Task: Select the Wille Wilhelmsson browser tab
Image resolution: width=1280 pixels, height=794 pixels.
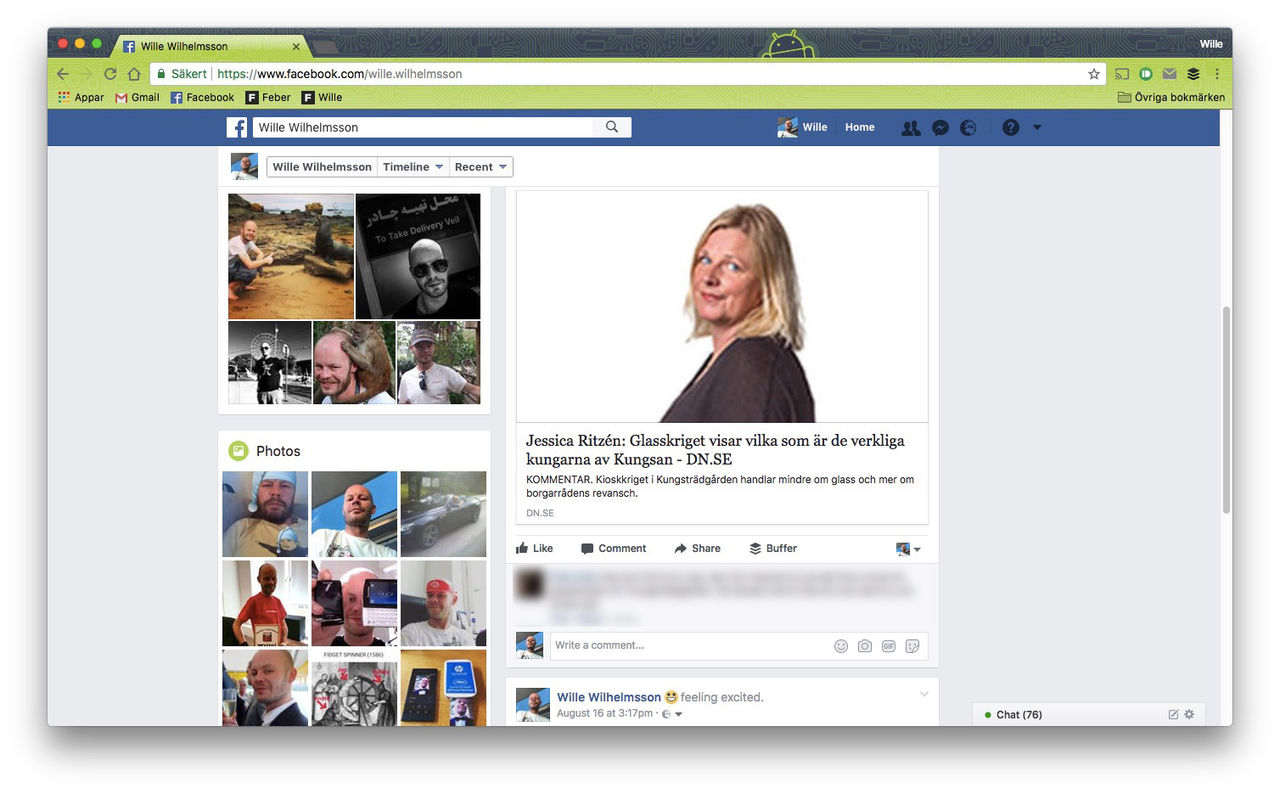Action: (x=212, y=46)
